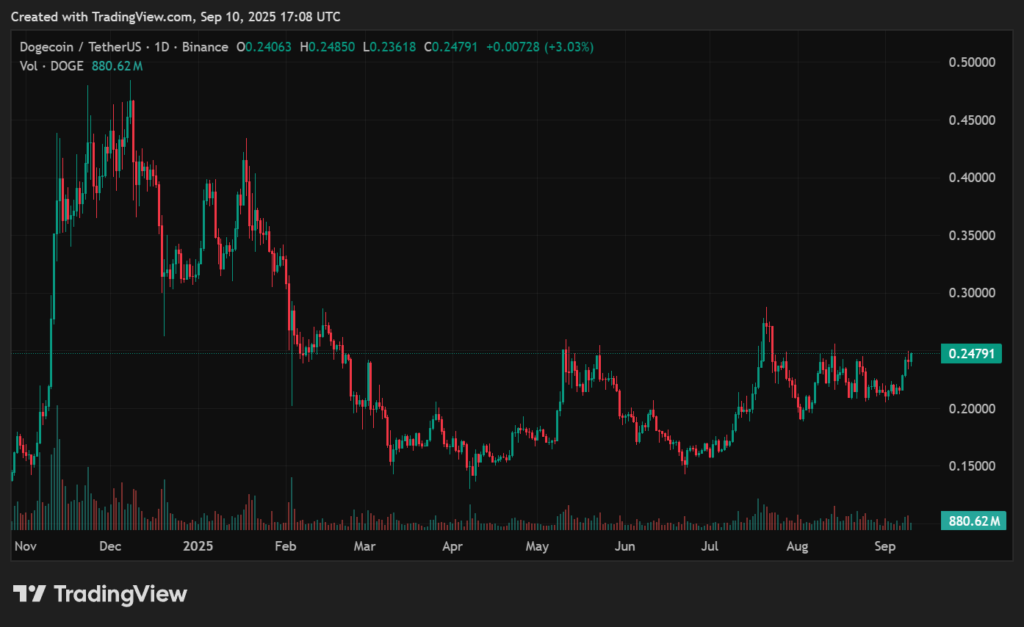The height and width of the screenshot is (627, 1024).
Task: Click the green 0.24791 current price tag
Action: pos(973,353)
